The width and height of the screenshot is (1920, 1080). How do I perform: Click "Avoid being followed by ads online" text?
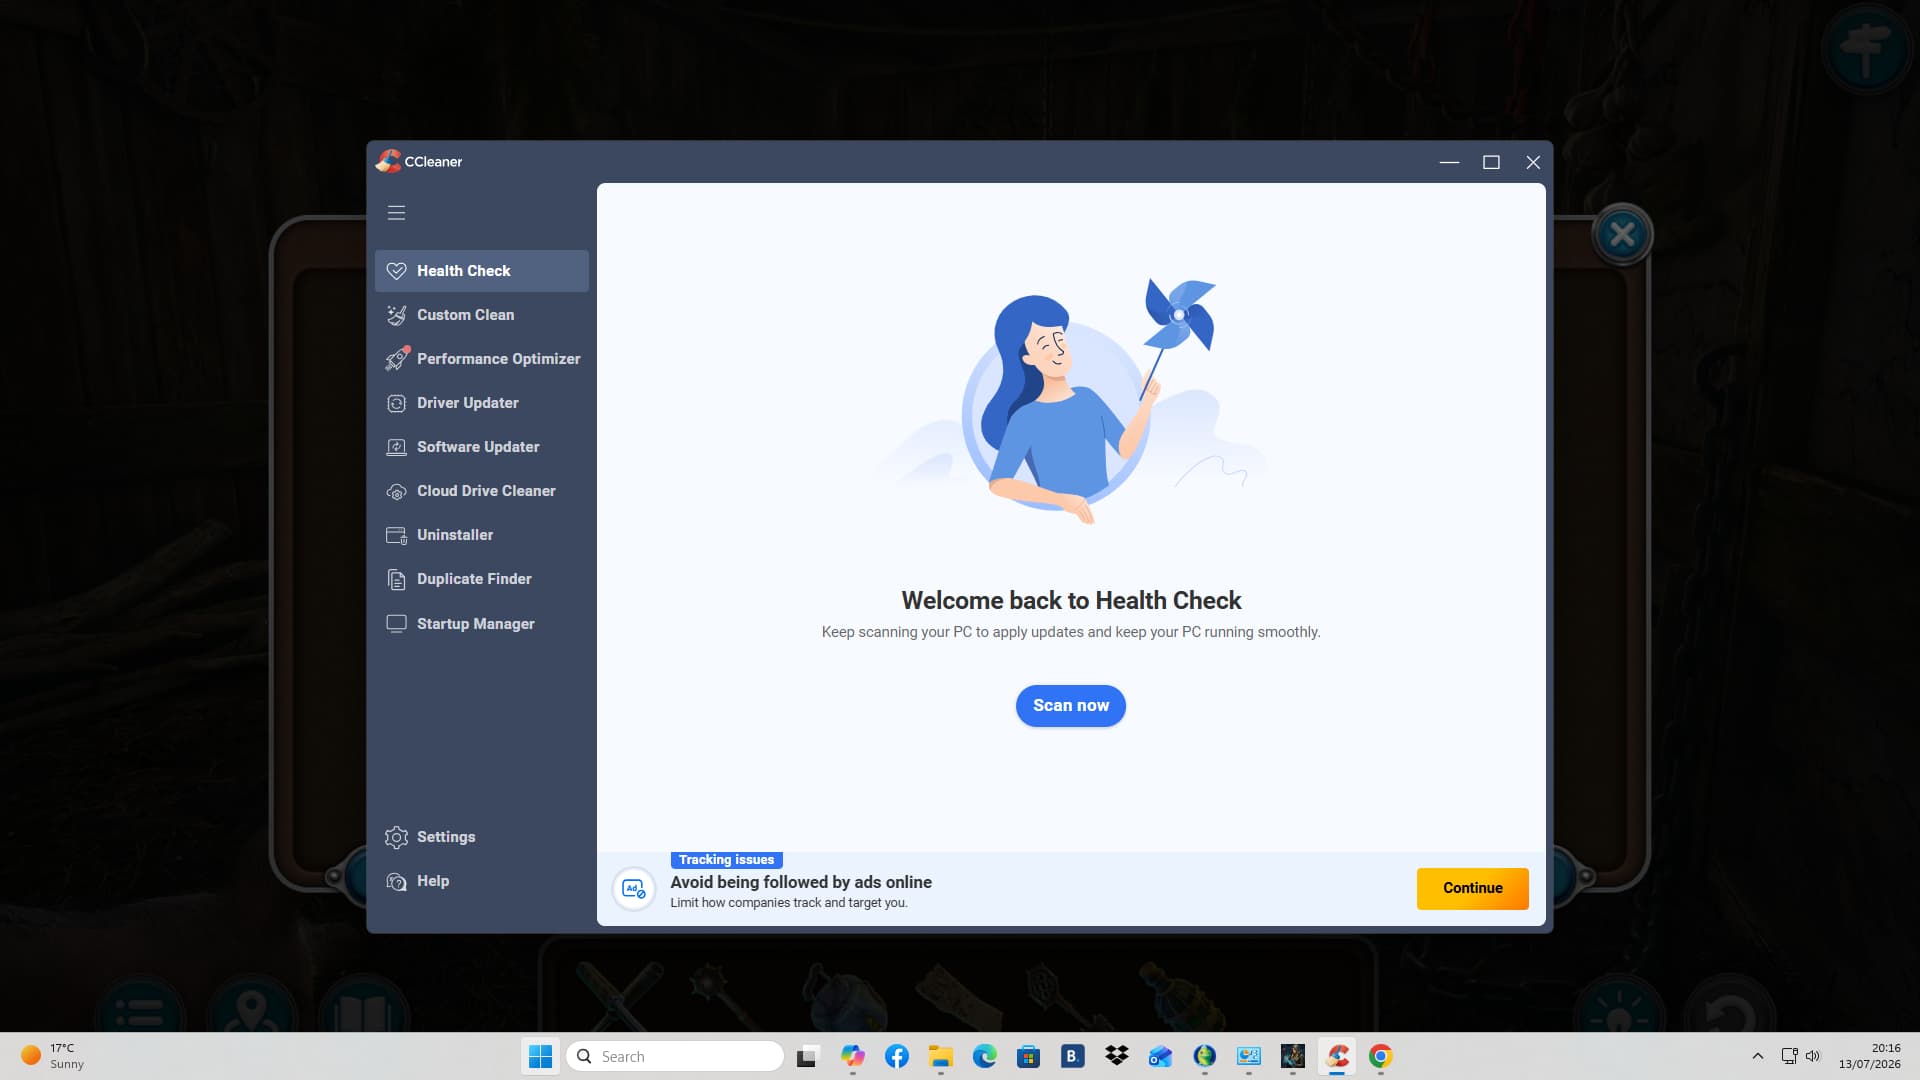tap(801, 882)
